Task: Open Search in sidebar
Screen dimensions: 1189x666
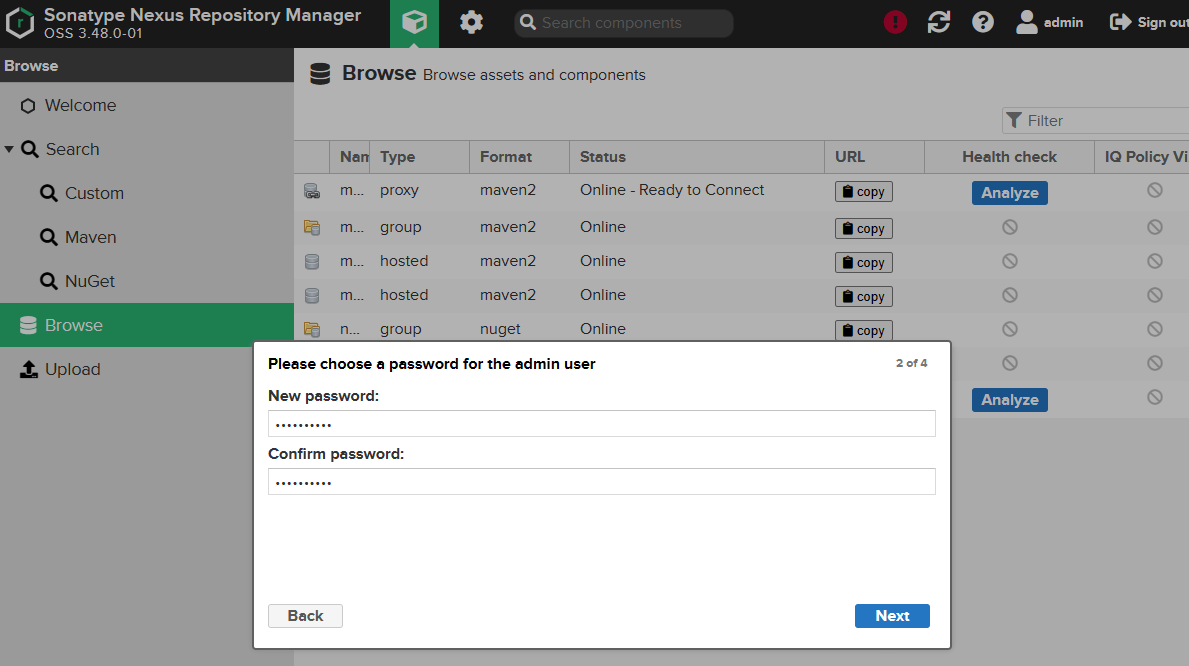Action: [72, 149]
